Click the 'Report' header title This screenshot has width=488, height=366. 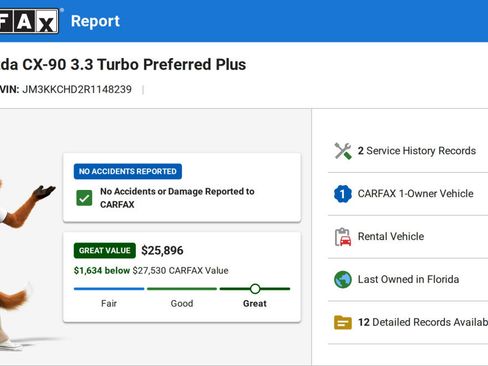(x=95, y=21)
